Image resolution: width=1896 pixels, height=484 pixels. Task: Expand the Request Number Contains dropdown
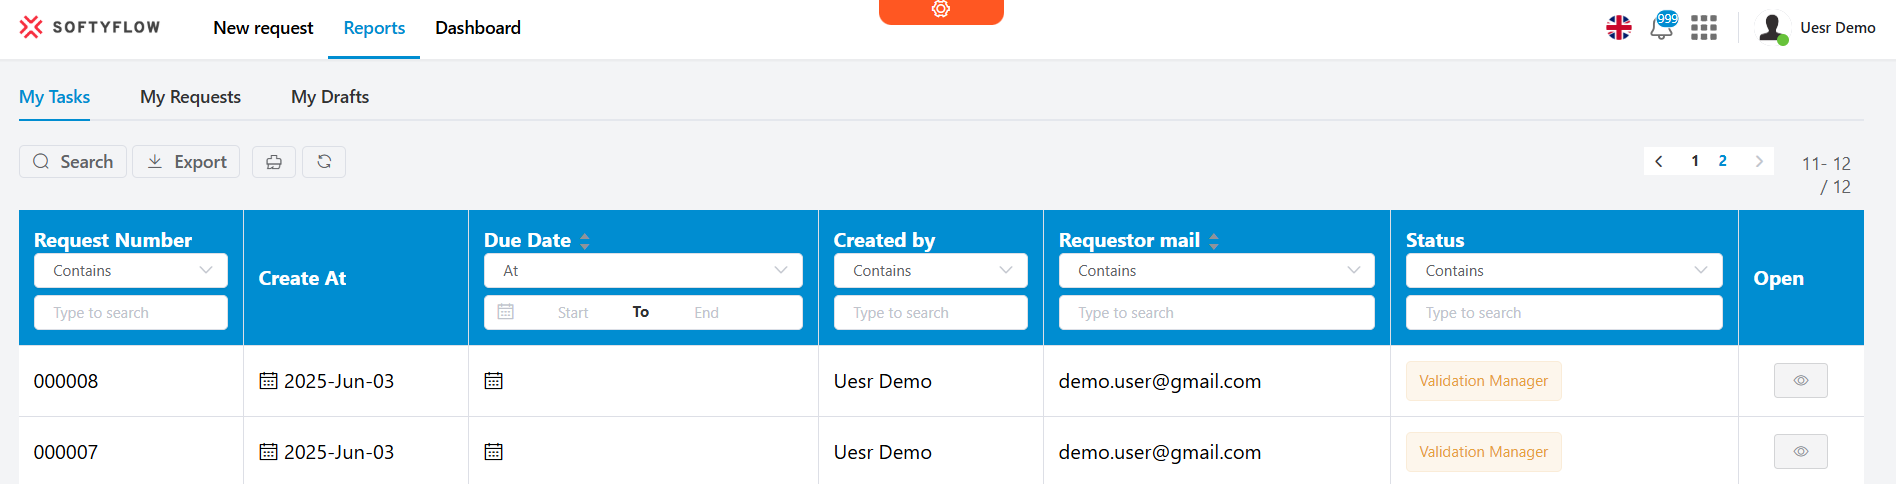pos(131,271)
